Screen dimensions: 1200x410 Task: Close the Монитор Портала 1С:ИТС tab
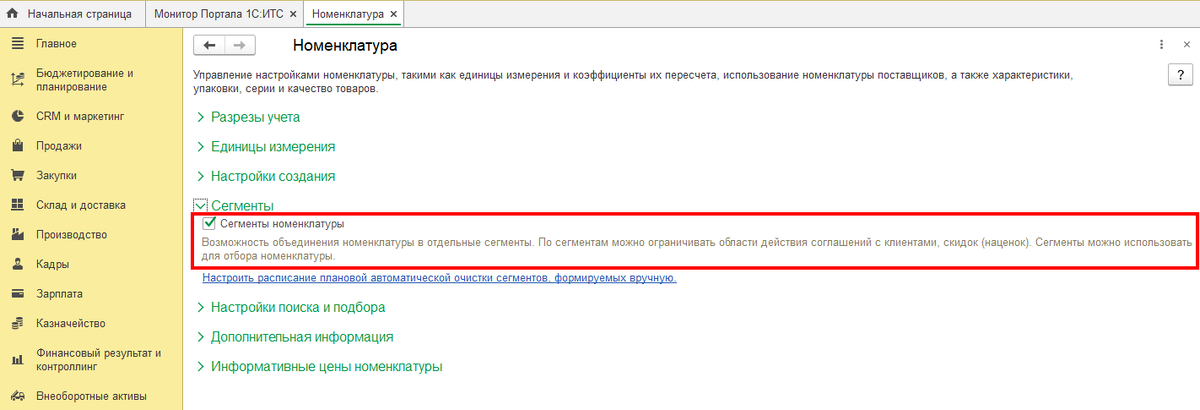(295, 15)
